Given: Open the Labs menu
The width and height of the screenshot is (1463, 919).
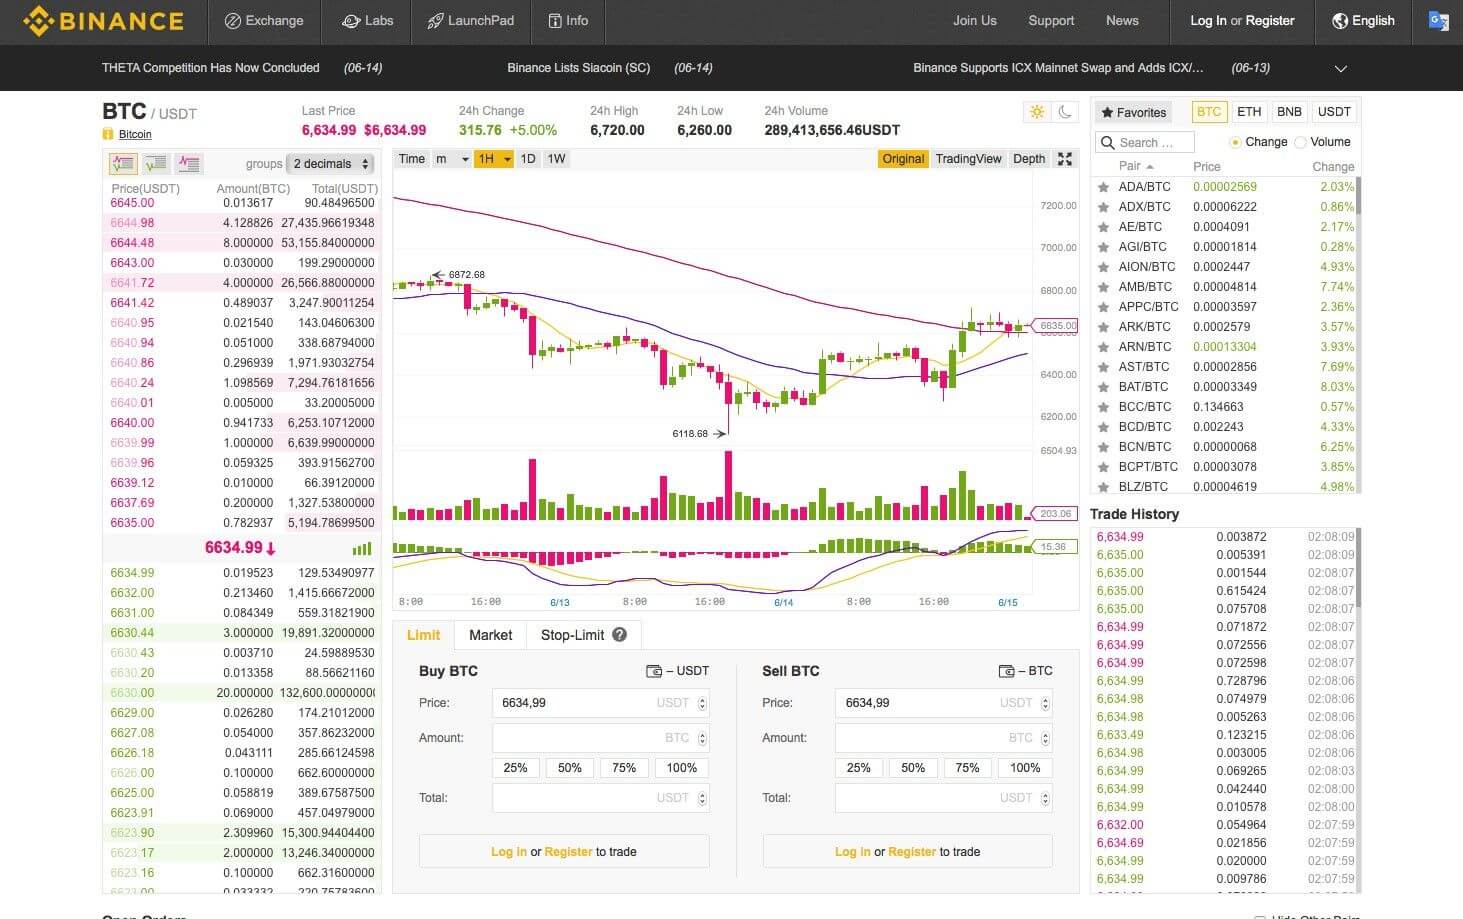Looking at the screenshot, I should click(x=367, y=21).
